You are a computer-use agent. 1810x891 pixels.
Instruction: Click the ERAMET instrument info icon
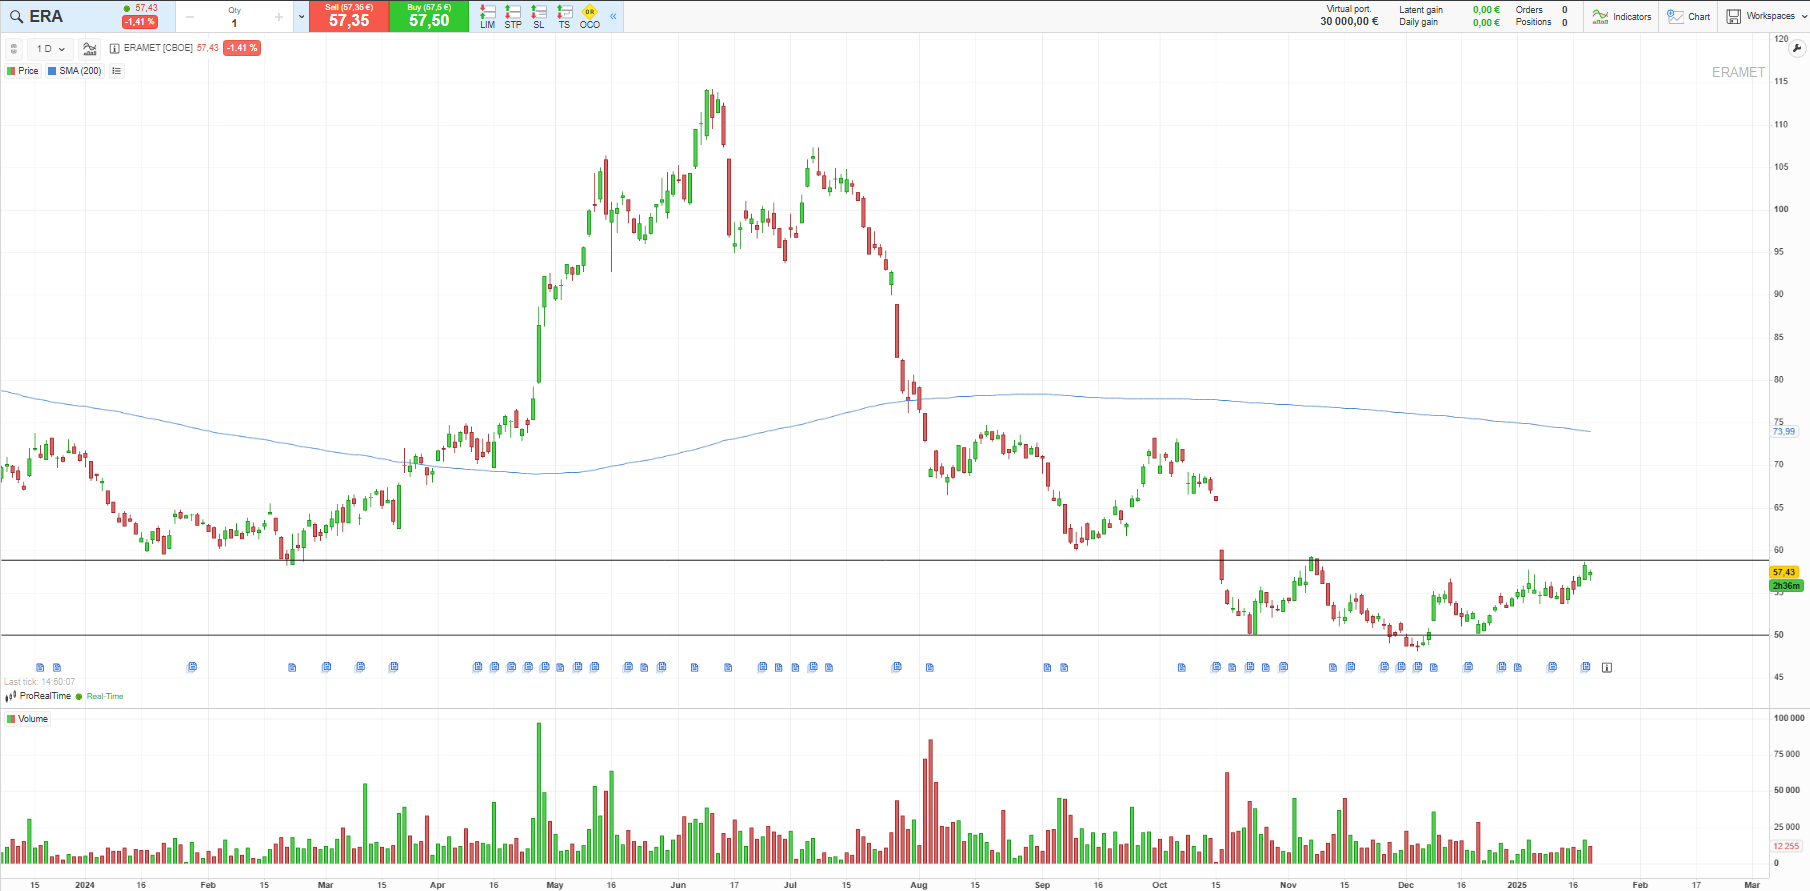click(x=115, y=48)
